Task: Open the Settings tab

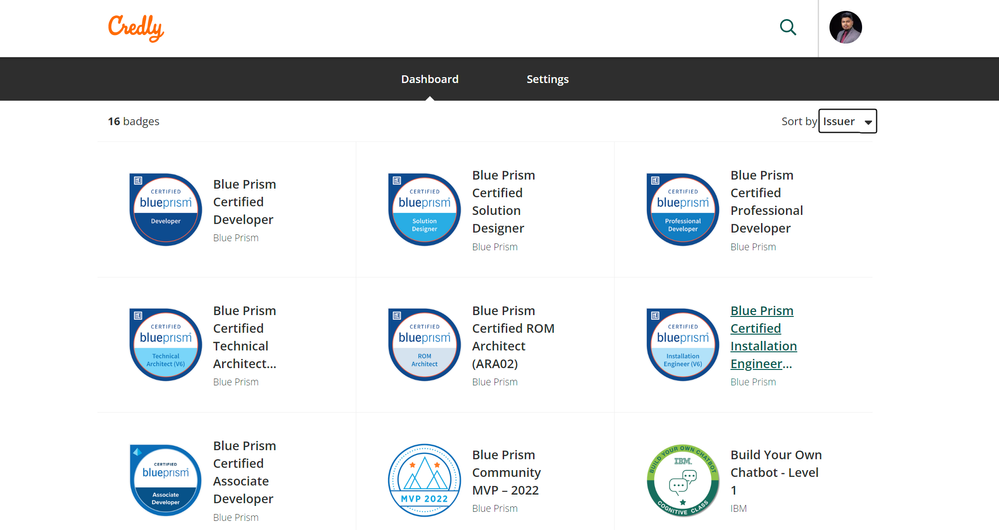Action: click(547, 79)
